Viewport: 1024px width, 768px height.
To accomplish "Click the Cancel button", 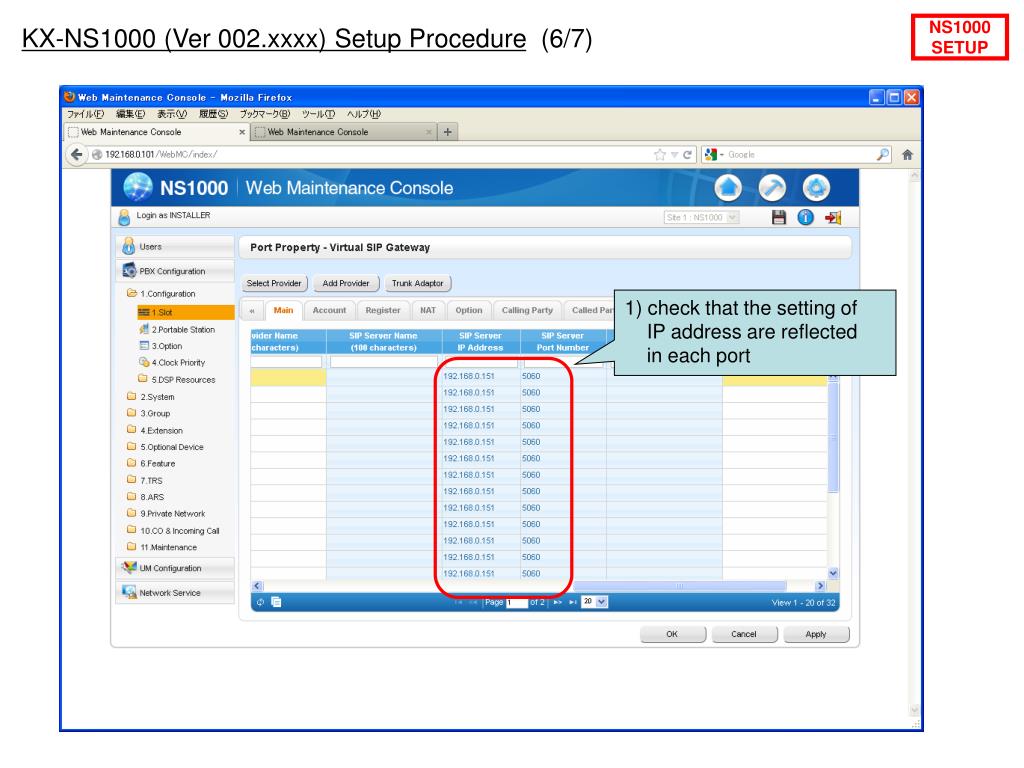I will 744,634.
